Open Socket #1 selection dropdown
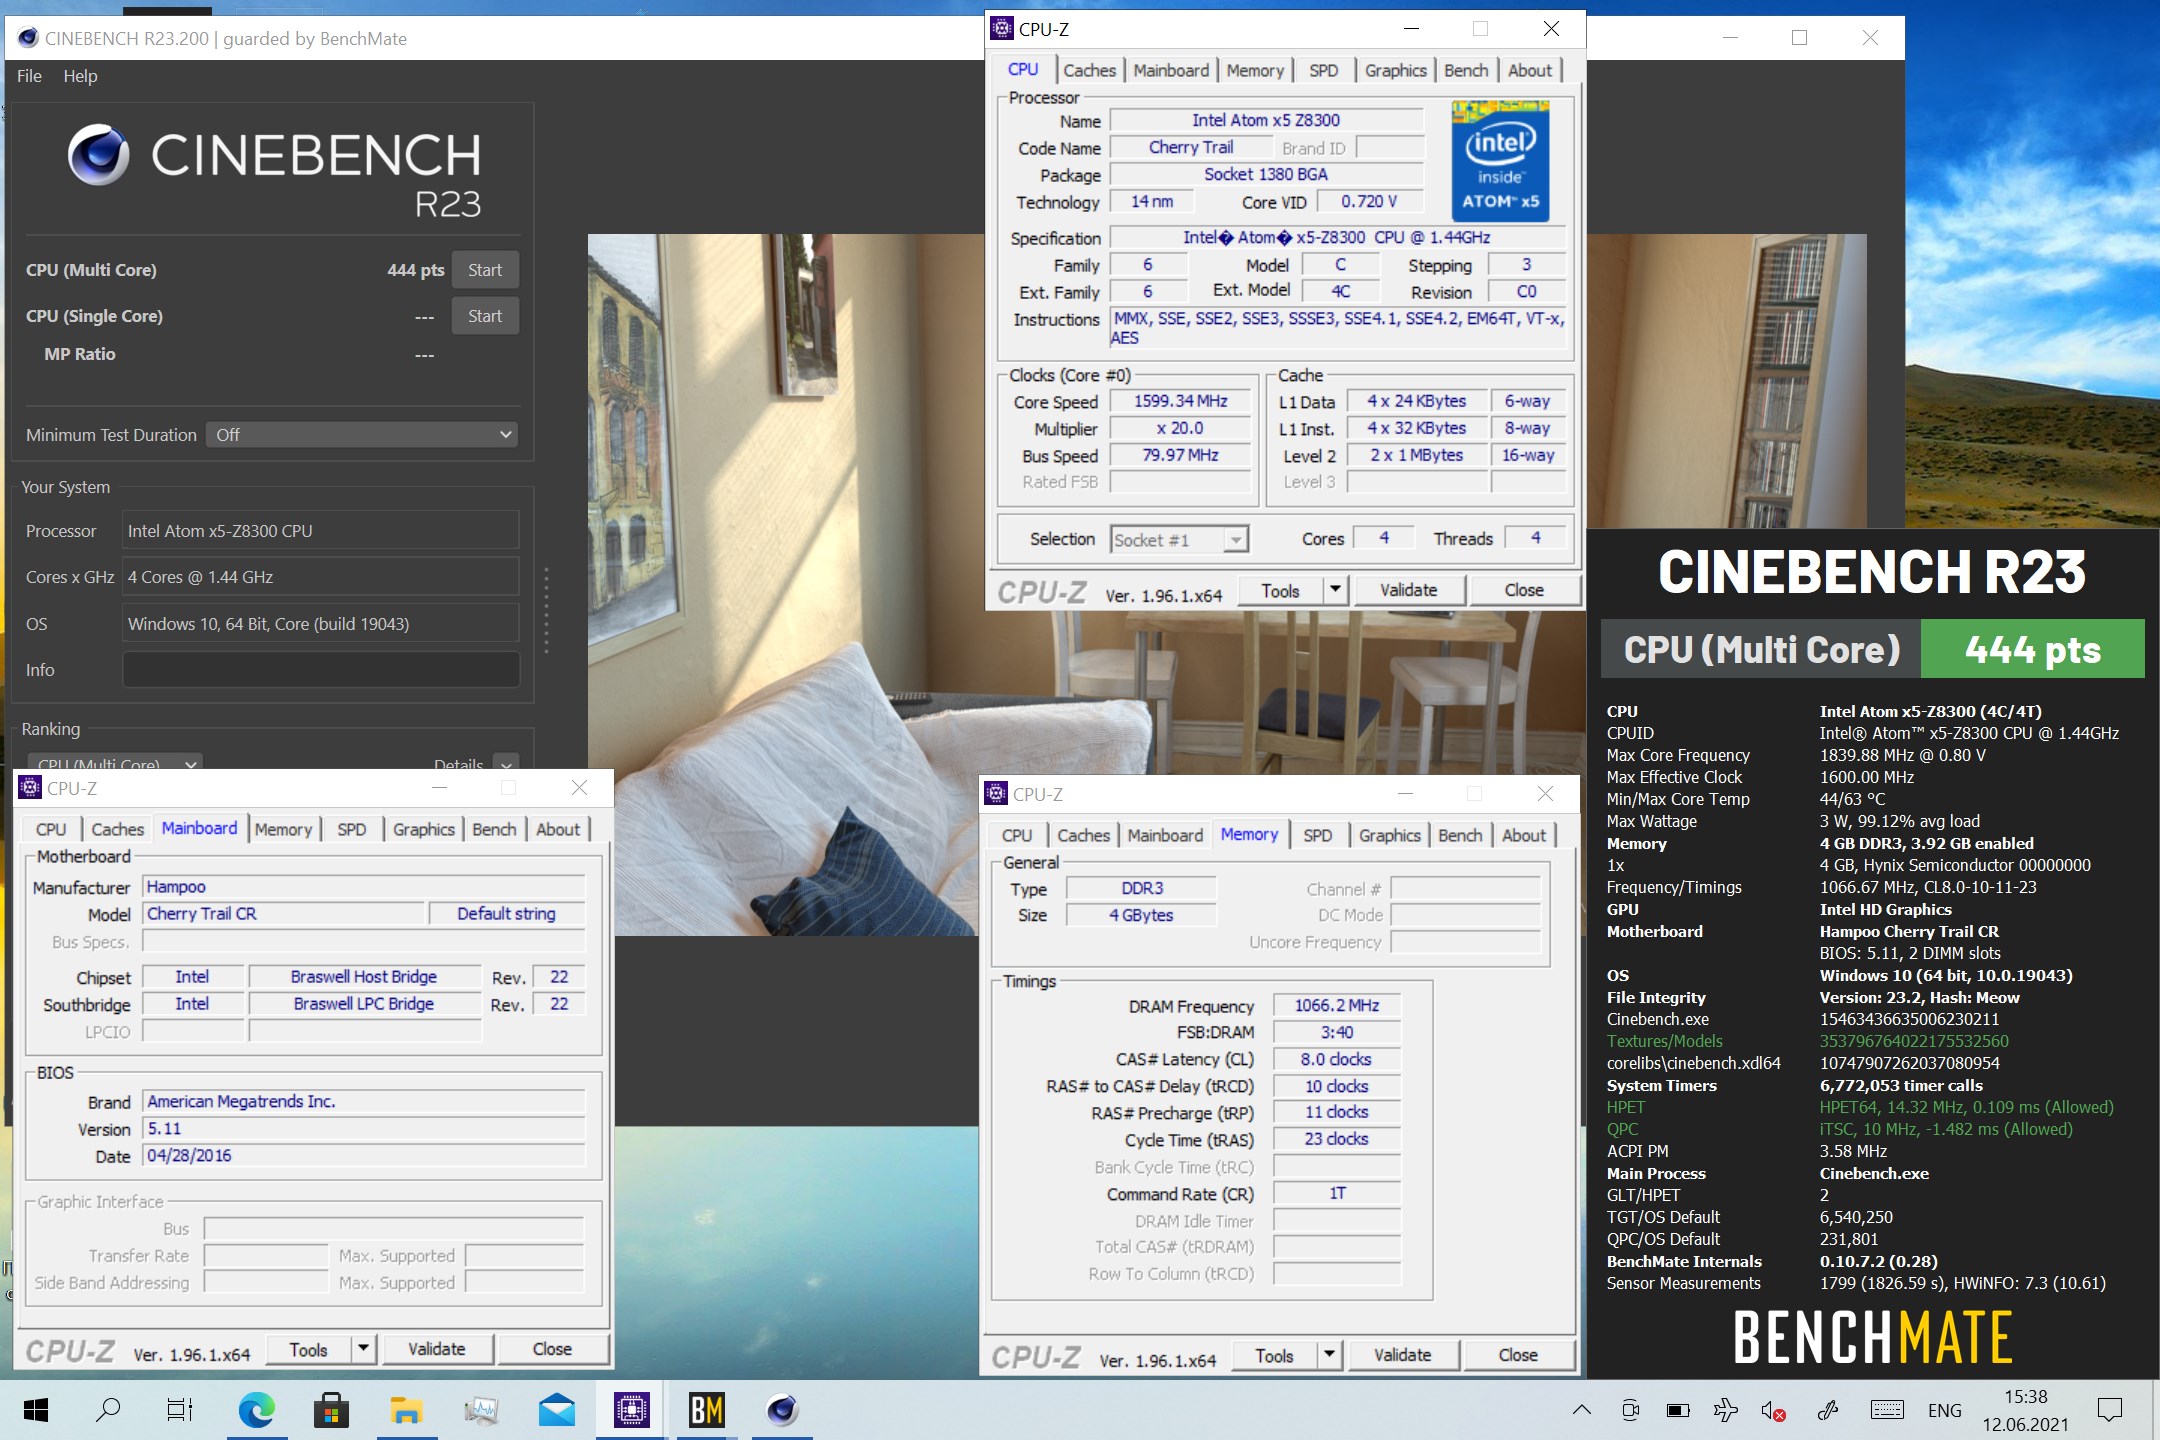This screenshot has width=2160, height=1440. click(x=1180, y=540)
